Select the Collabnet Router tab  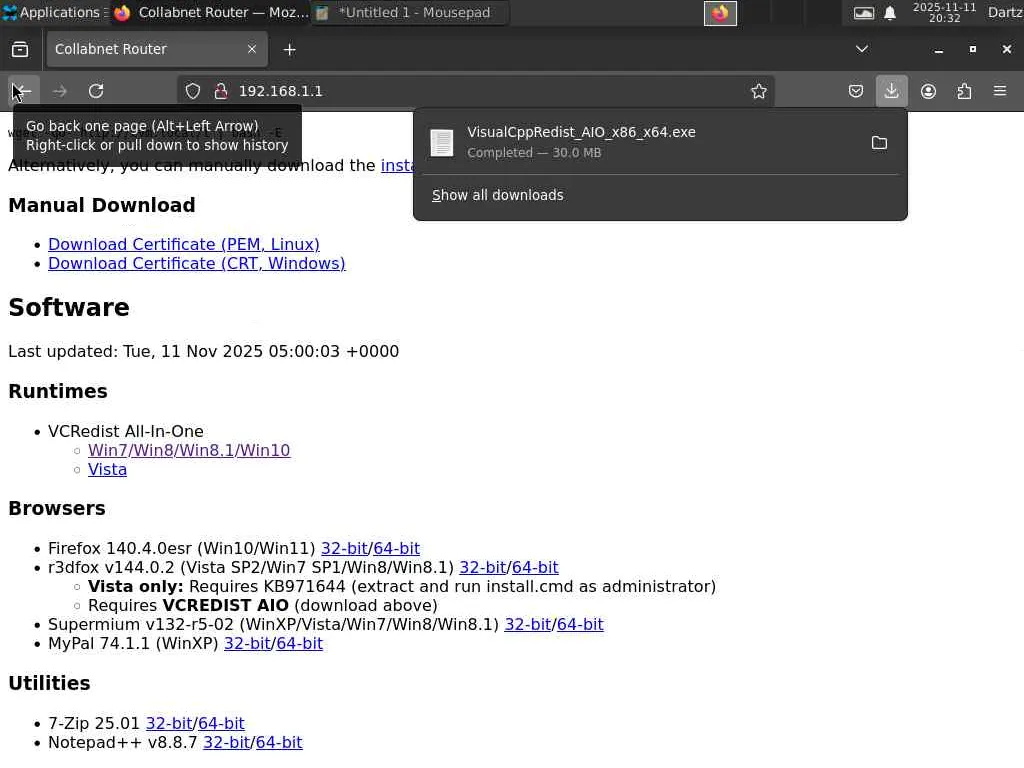pos(157,49)
